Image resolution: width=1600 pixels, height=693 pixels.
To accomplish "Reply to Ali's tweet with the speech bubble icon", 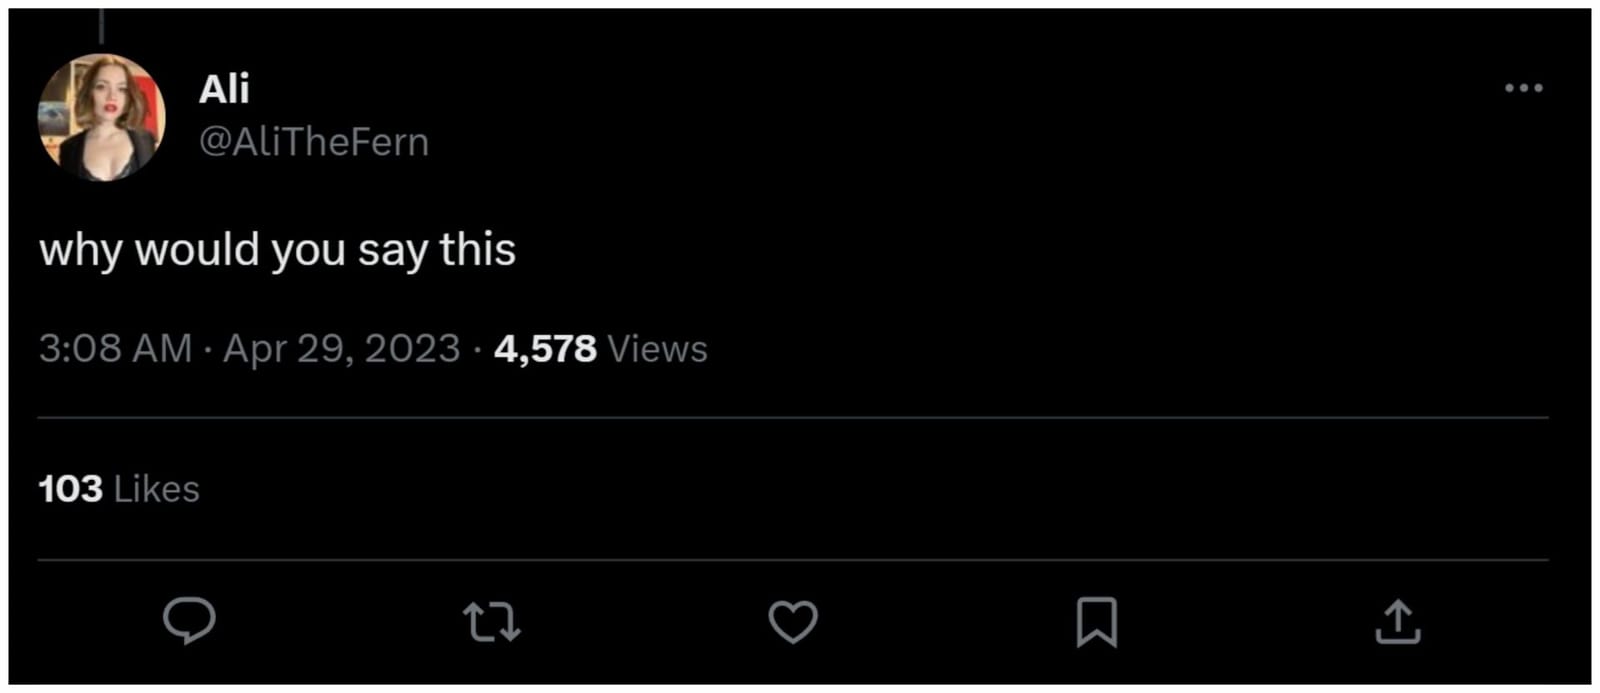I will (189, 620).
